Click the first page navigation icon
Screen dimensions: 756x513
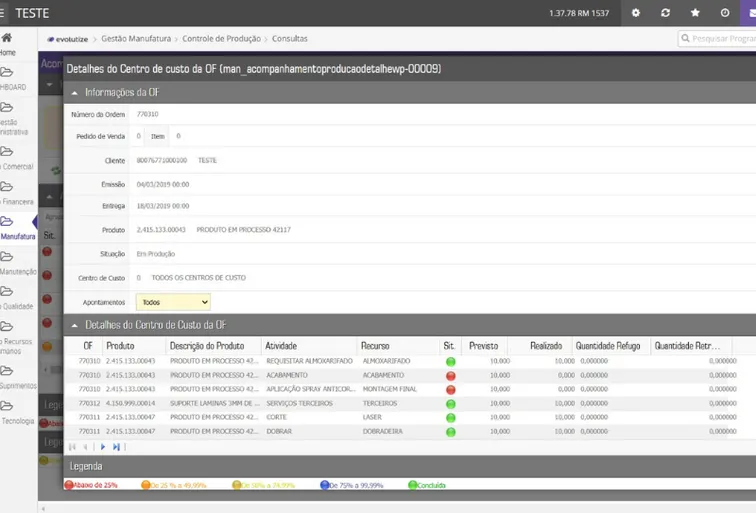click(72, 447)
